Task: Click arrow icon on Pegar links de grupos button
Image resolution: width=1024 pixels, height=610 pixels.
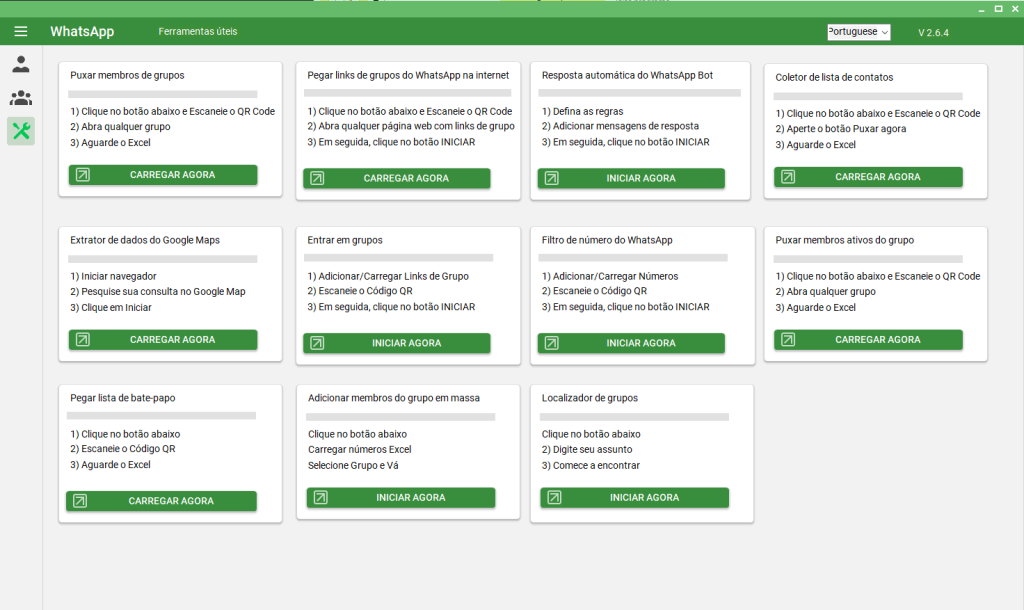Action: [x=317, y=178]
